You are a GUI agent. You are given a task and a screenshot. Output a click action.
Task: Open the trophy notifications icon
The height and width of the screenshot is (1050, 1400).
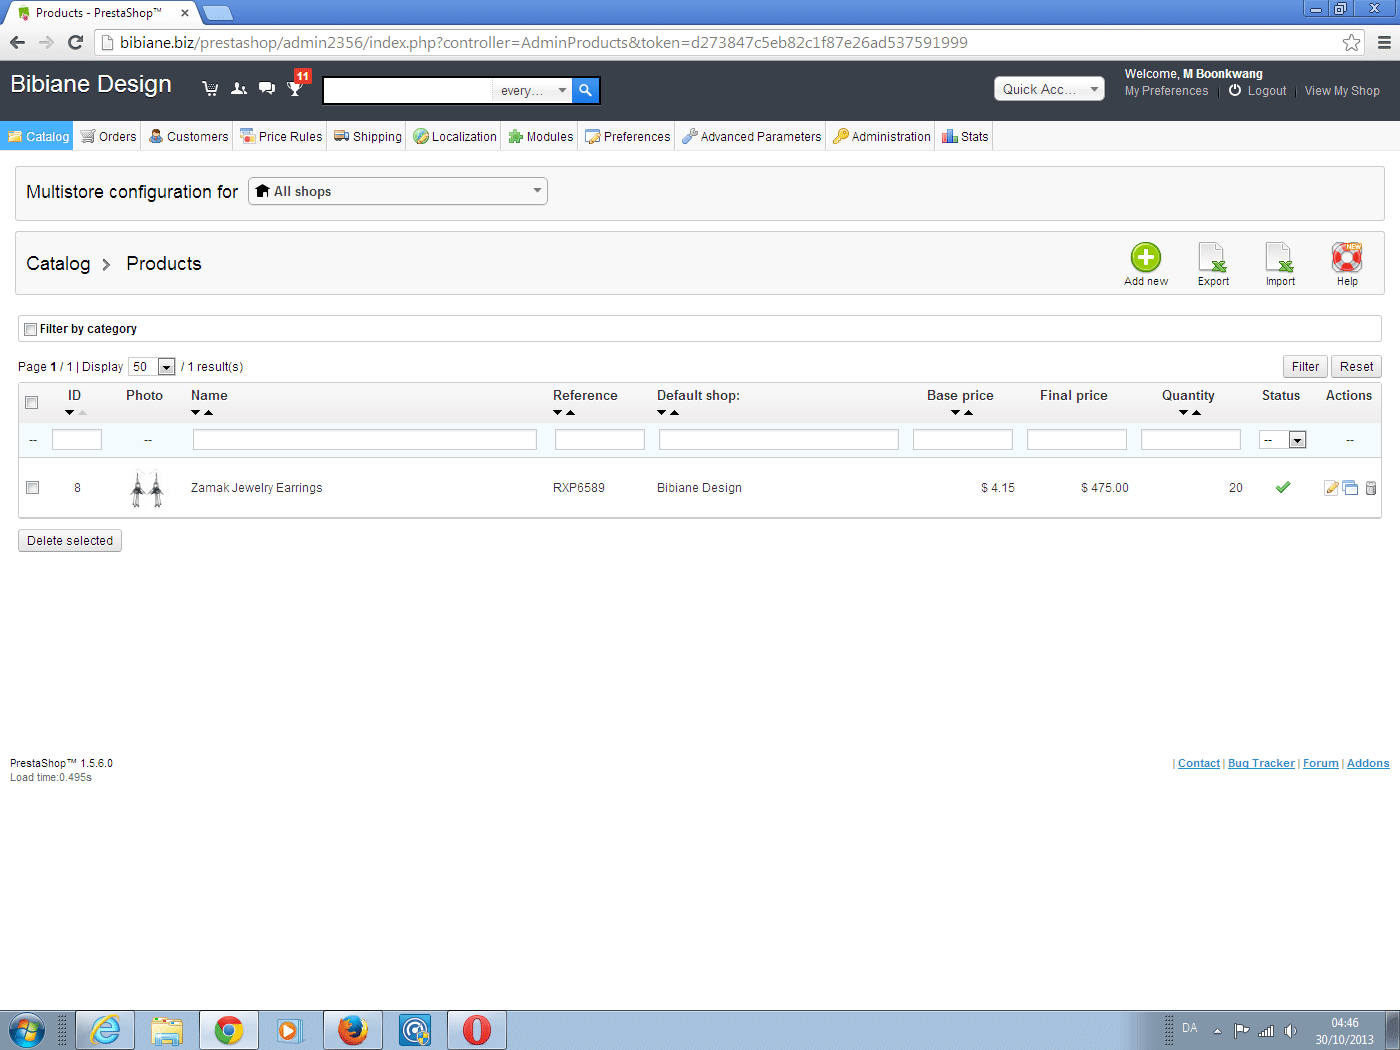(295, 89)
